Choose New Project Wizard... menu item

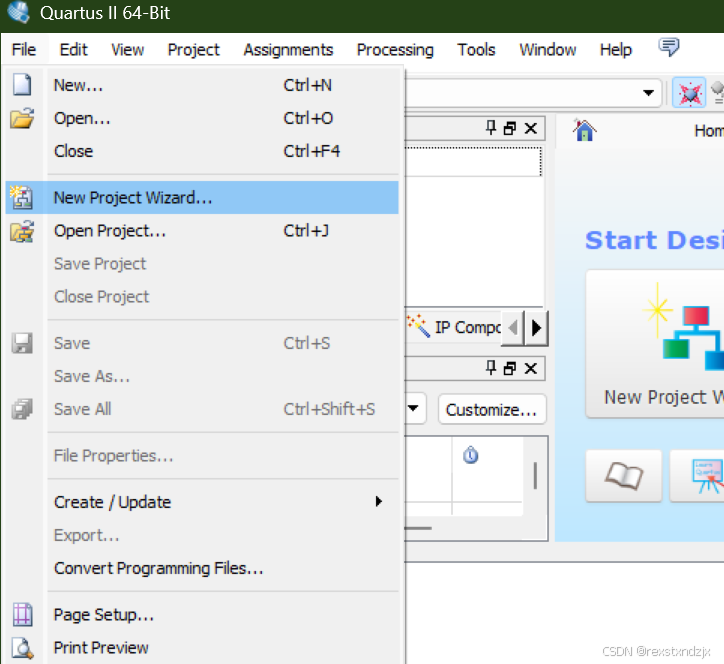[x=202, y=198]
